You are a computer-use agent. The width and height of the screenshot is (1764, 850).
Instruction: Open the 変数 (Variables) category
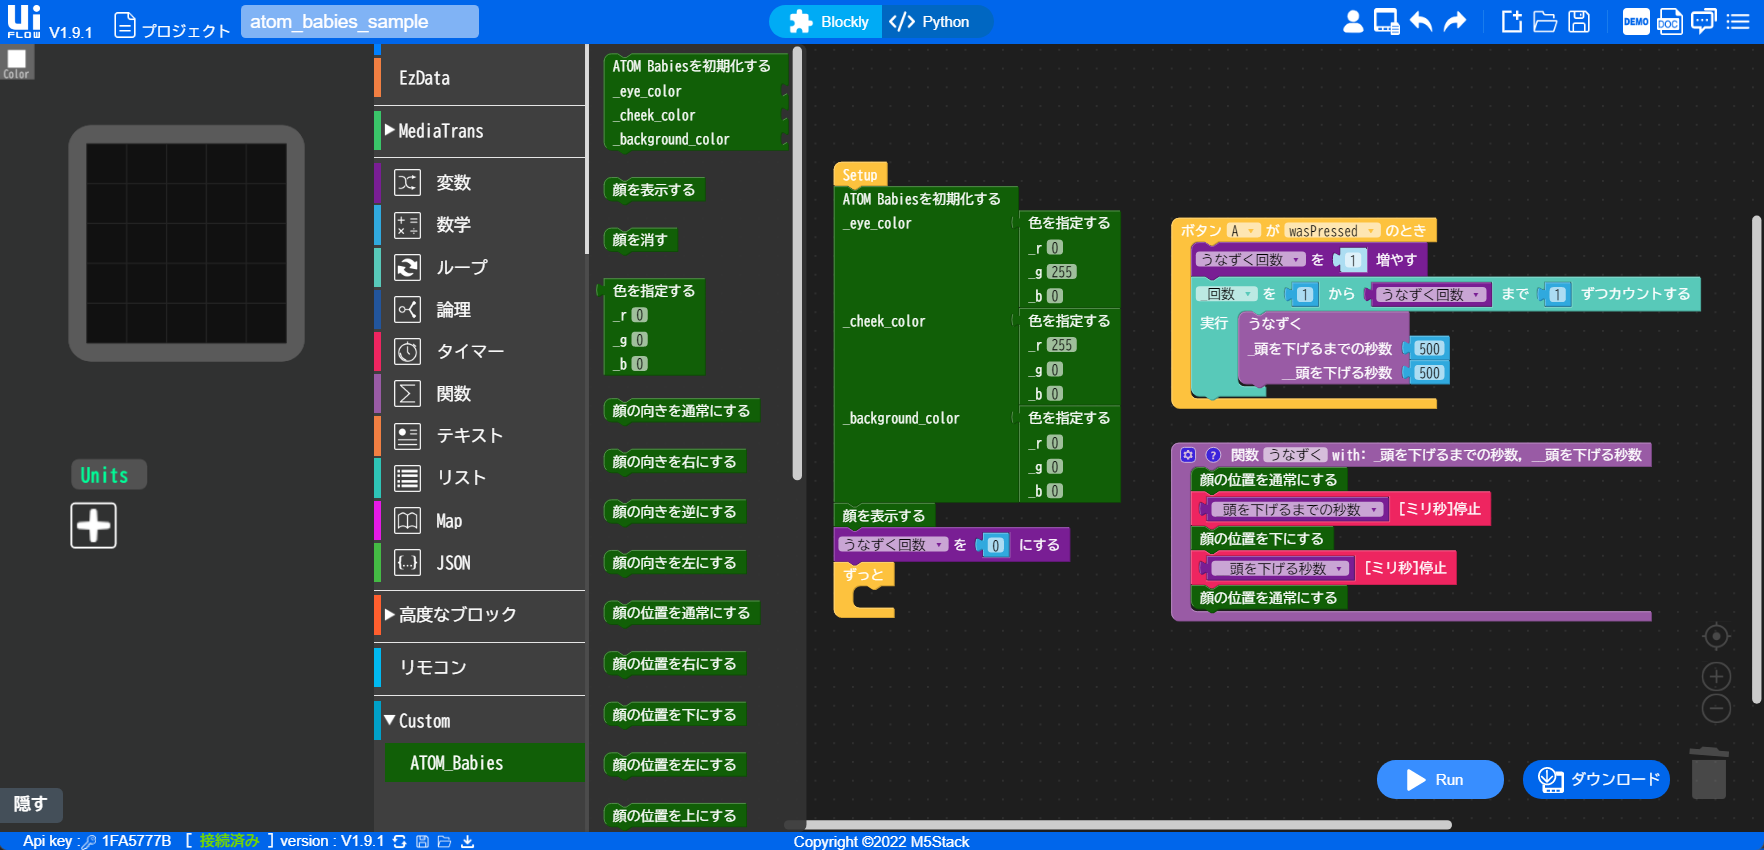pyautogui.click(x=480, y=183)
